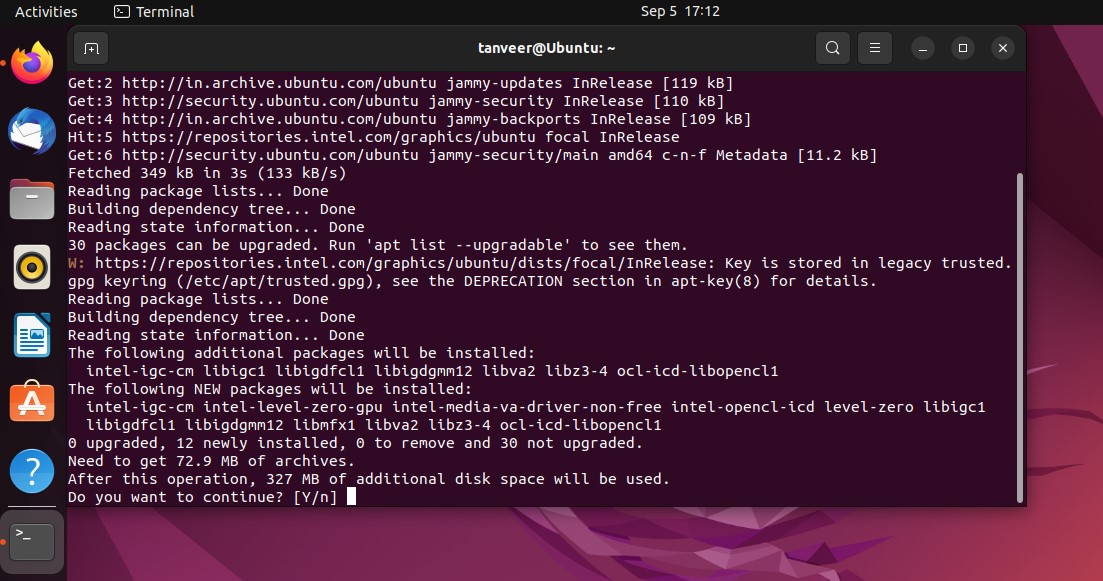1103x581 pixels.
Task: Open the terminal search bar
Action: point(832,48)
